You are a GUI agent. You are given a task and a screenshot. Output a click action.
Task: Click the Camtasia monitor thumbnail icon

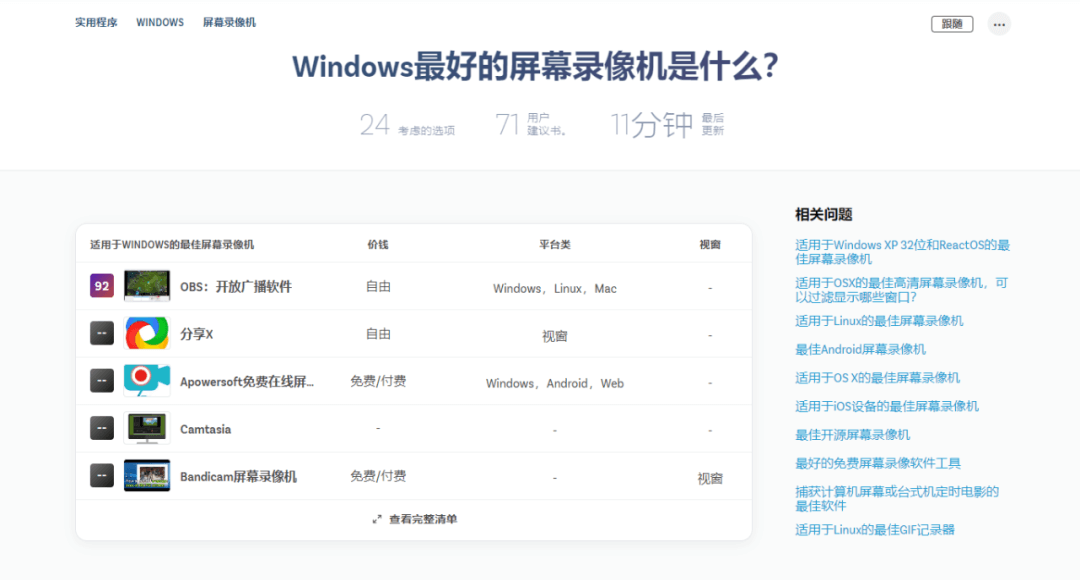coord(147,428)
